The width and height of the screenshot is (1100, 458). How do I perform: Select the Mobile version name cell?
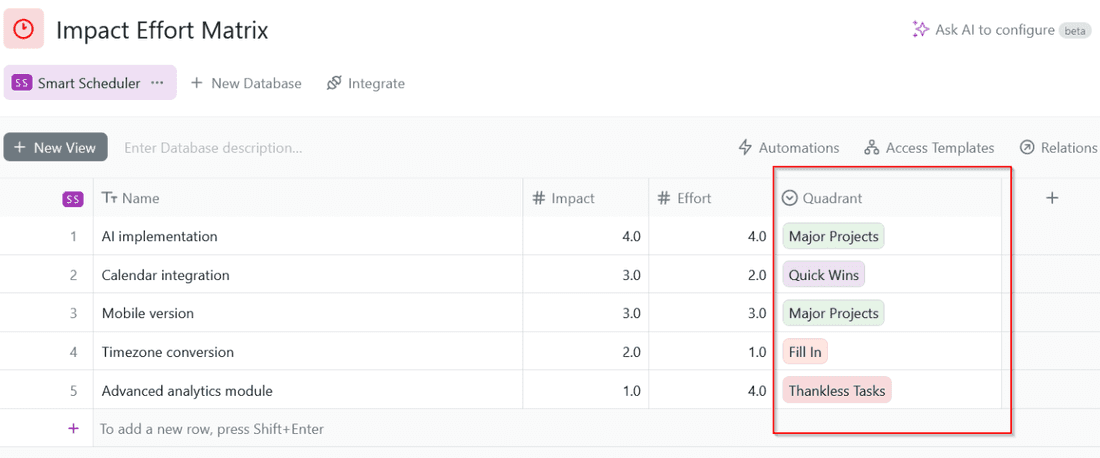(x=148, y=313)
